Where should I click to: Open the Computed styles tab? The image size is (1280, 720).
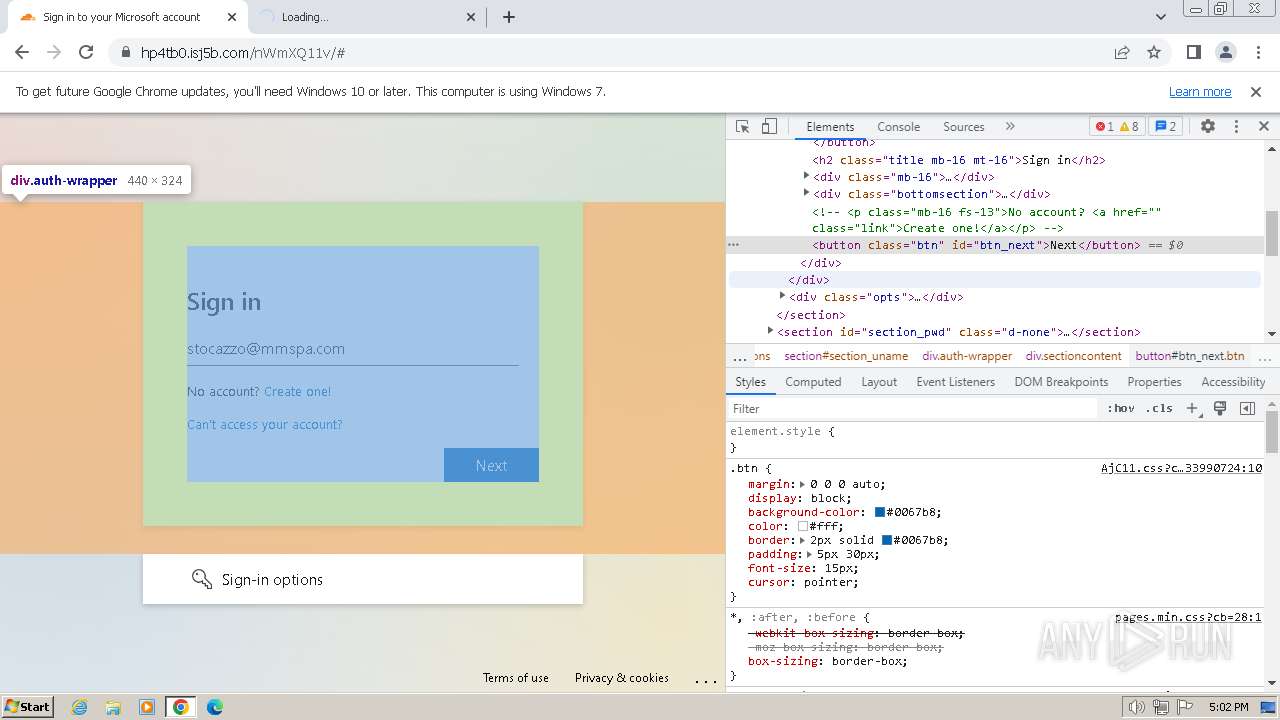pos(813,382)
